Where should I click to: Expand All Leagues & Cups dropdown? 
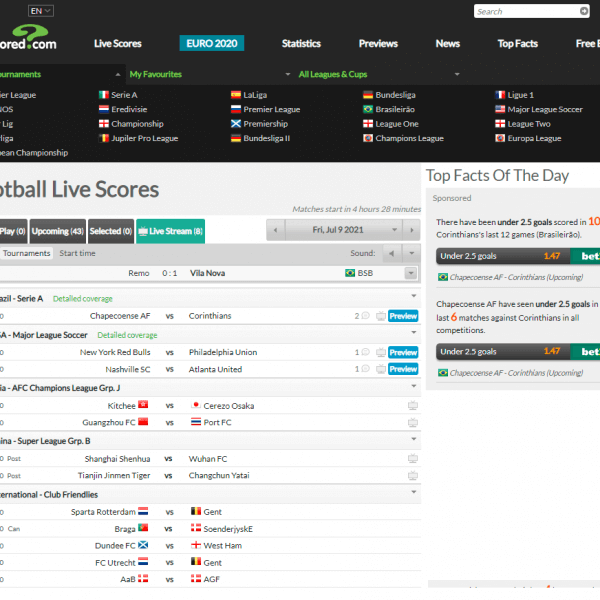(x=457, y=74)
